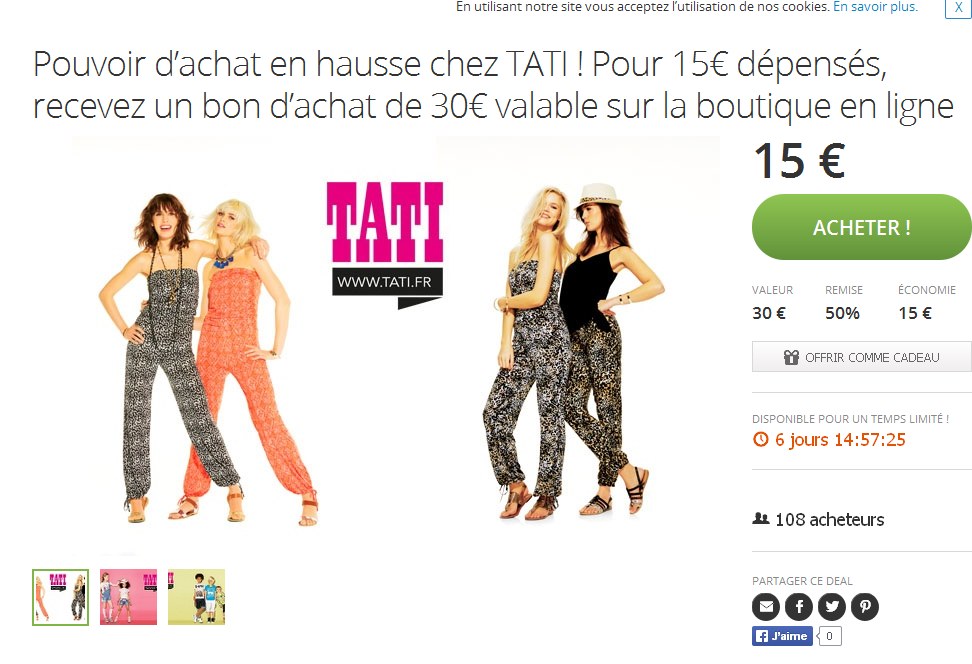Viewport: 972px width, 664px height.
Task: Select the pink girls' fashion thumbnail
Action: (128, 597)
